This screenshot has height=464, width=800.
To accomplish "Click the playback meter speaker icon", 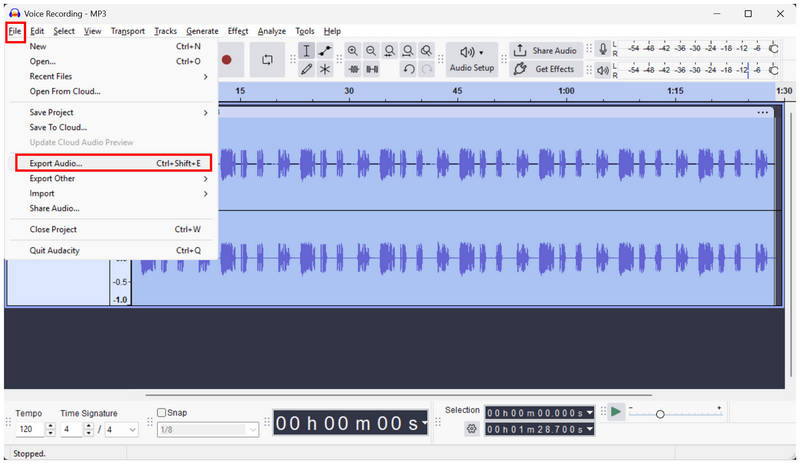I will click(x=603, y=70).
